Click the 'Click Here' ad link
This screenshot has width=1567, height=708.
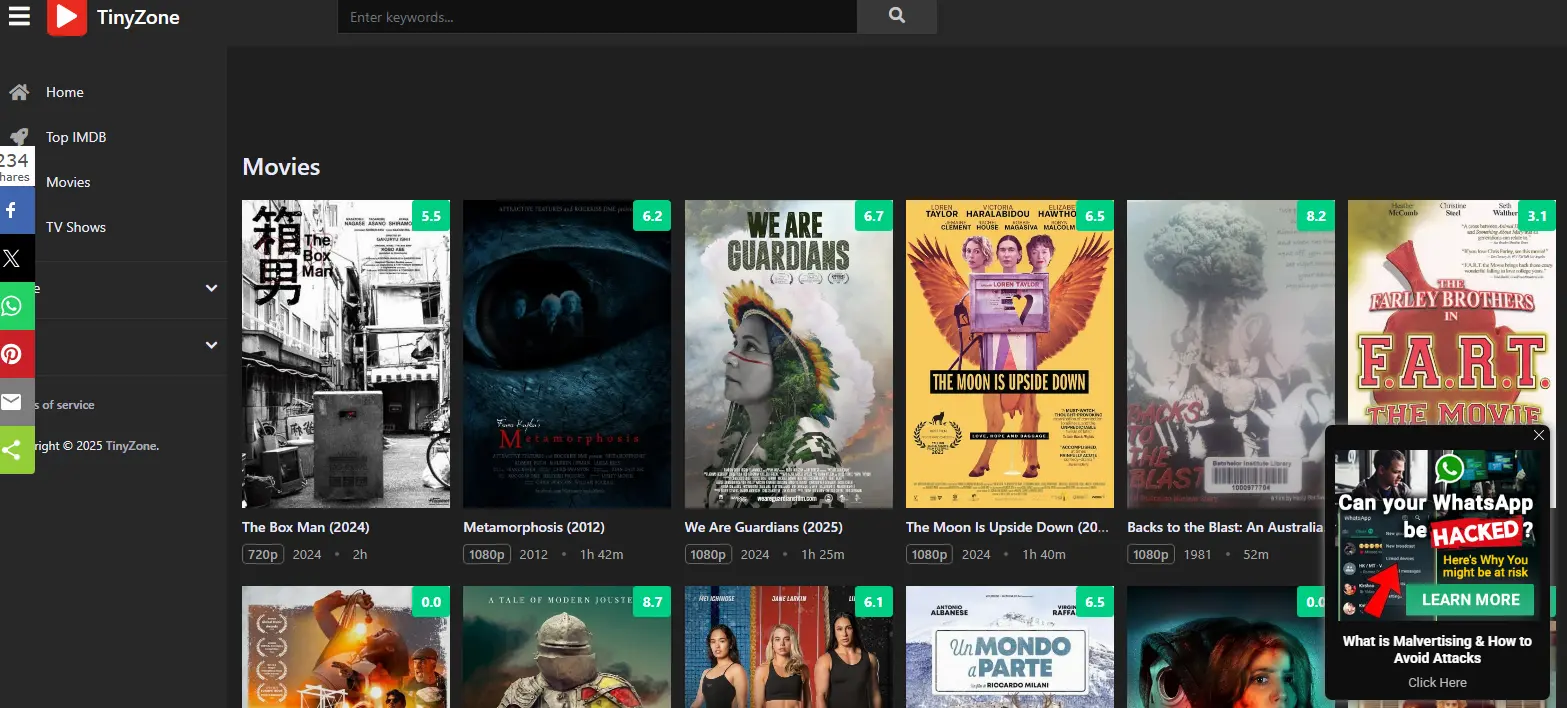[x=1437, y=683]
